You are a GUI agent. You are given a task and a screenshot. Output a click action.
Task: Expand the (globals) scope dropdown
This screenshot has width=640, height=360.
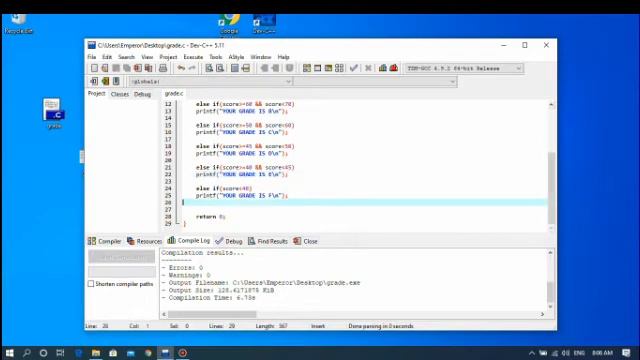(x=211, y=82)
